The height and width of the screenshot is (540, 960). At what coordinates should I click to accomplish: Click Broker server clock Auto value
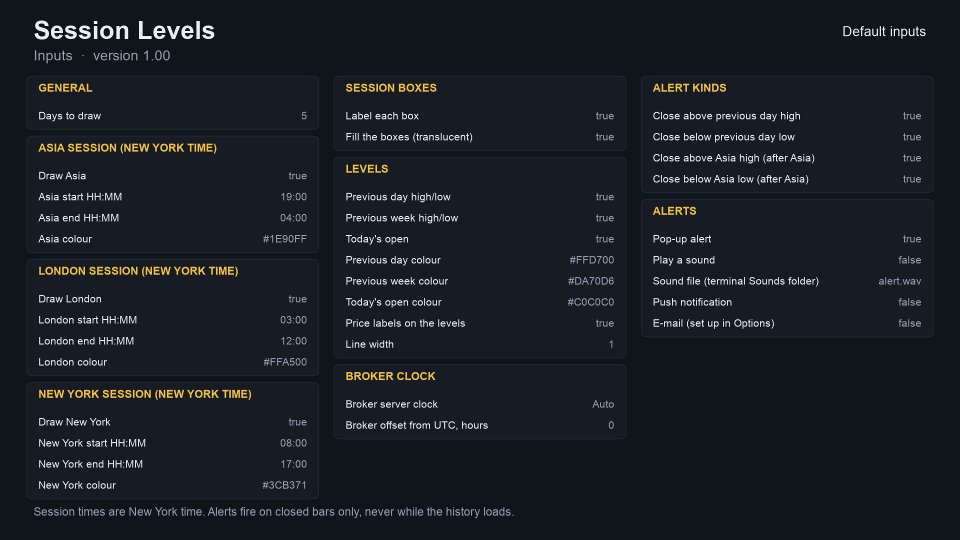point(603,404)
